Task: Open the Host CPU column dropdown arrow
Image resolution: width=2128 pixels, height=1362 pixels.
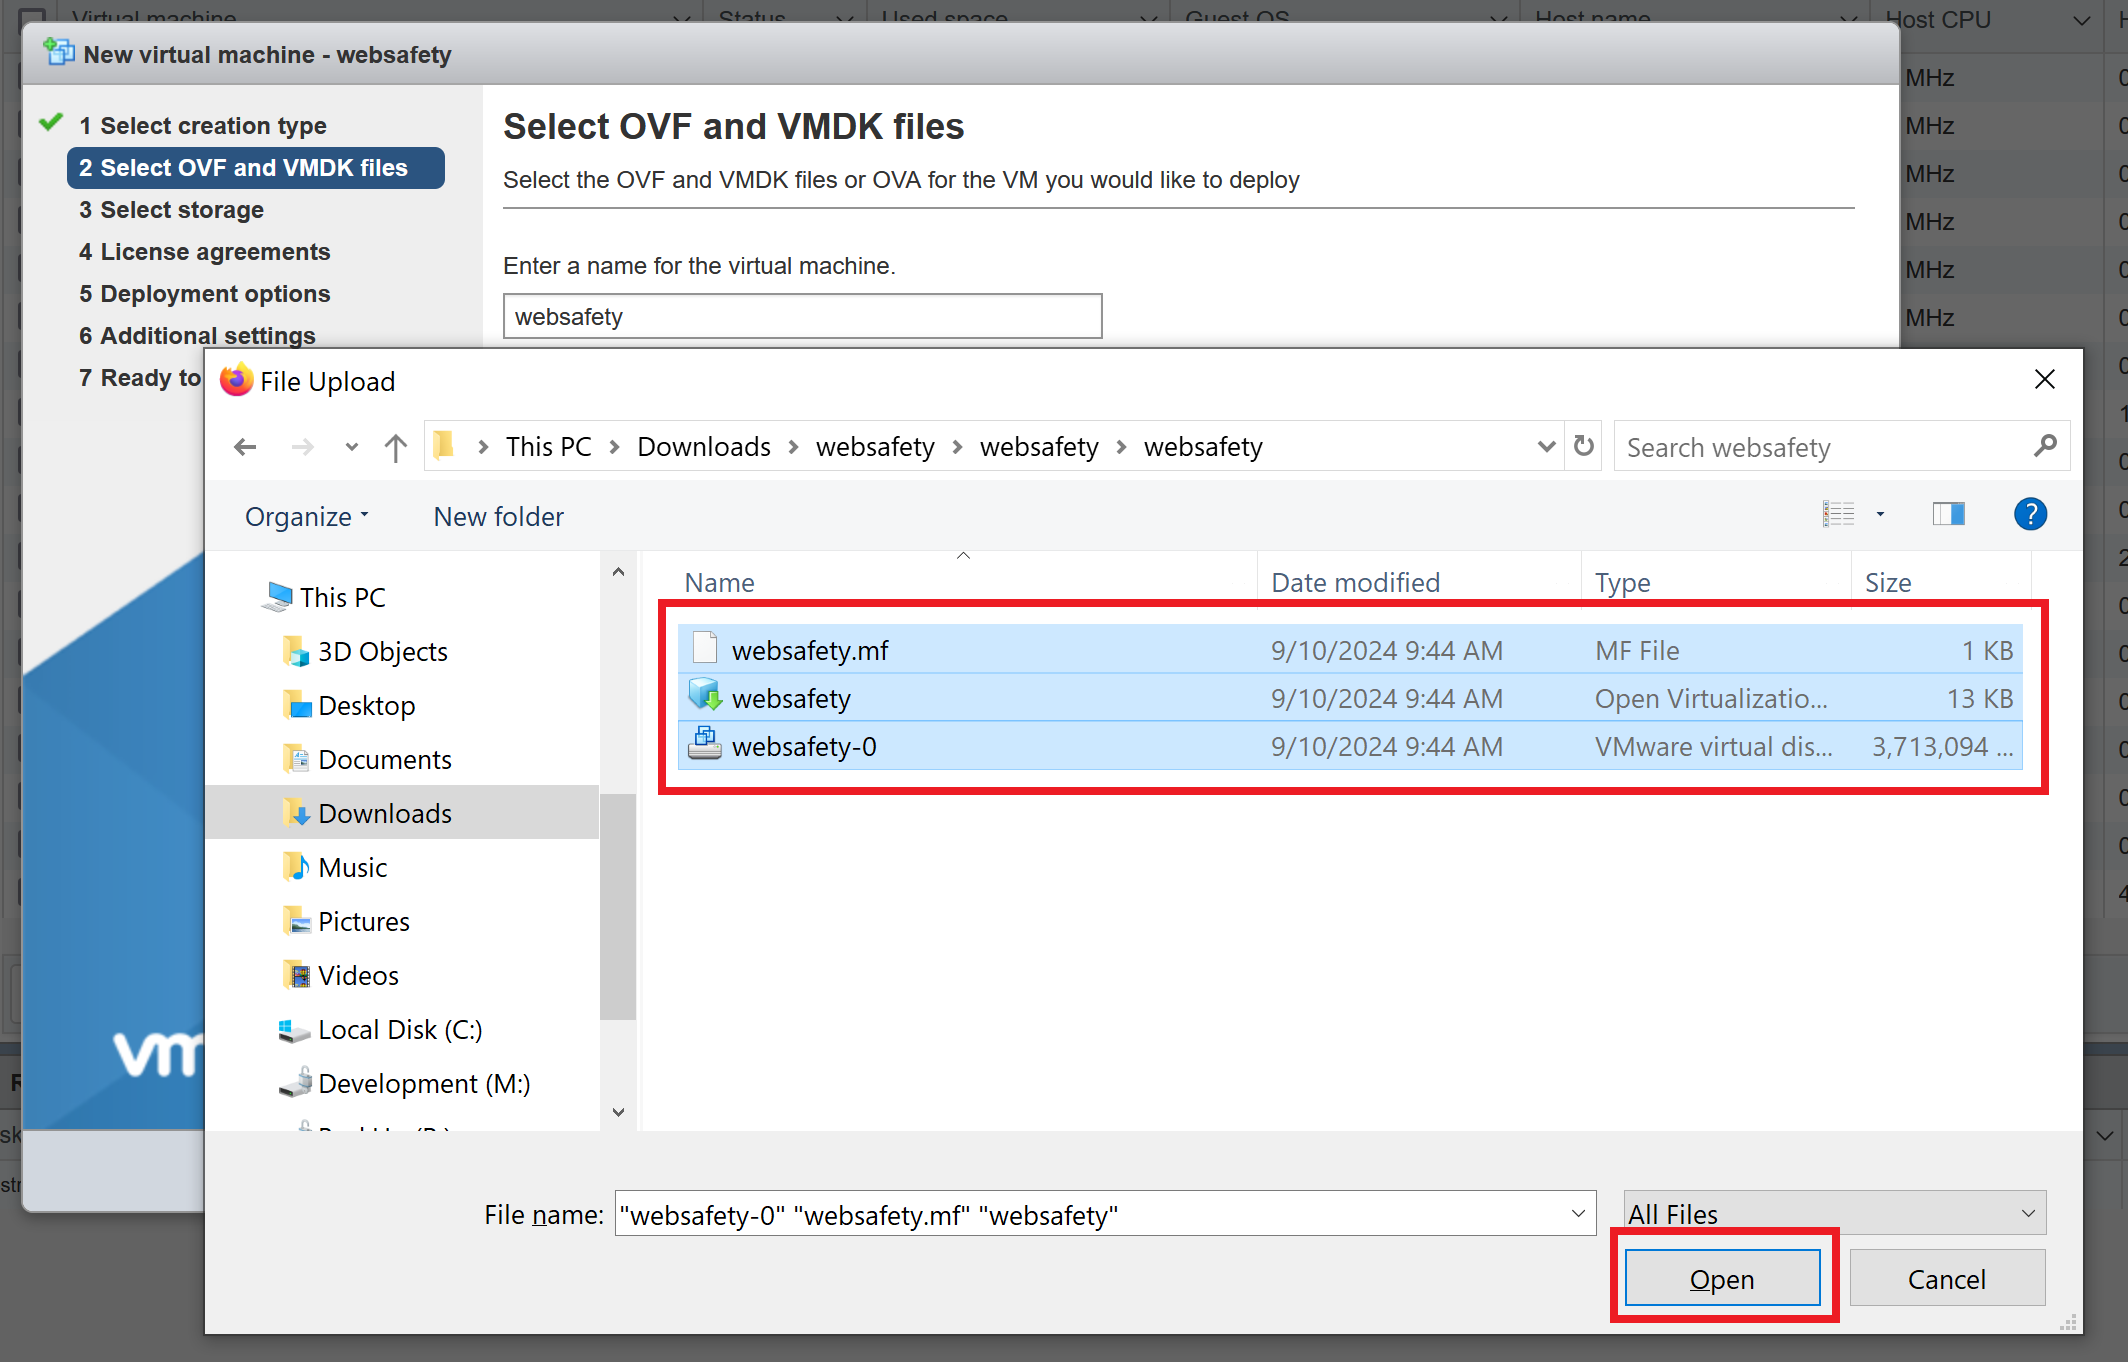Action: pyautogui.click(x=2082, y=20)
